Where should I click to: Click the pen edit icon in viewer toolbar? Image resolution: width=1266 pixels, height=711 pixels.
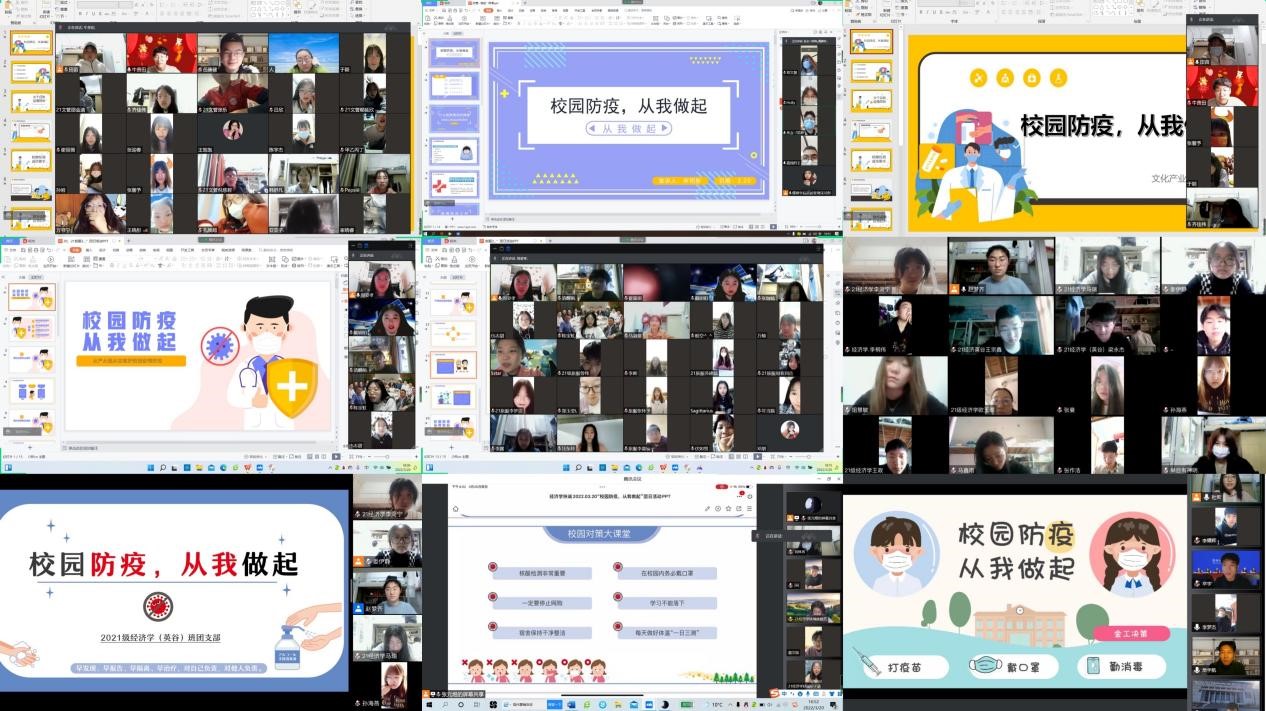click(708, 508)
